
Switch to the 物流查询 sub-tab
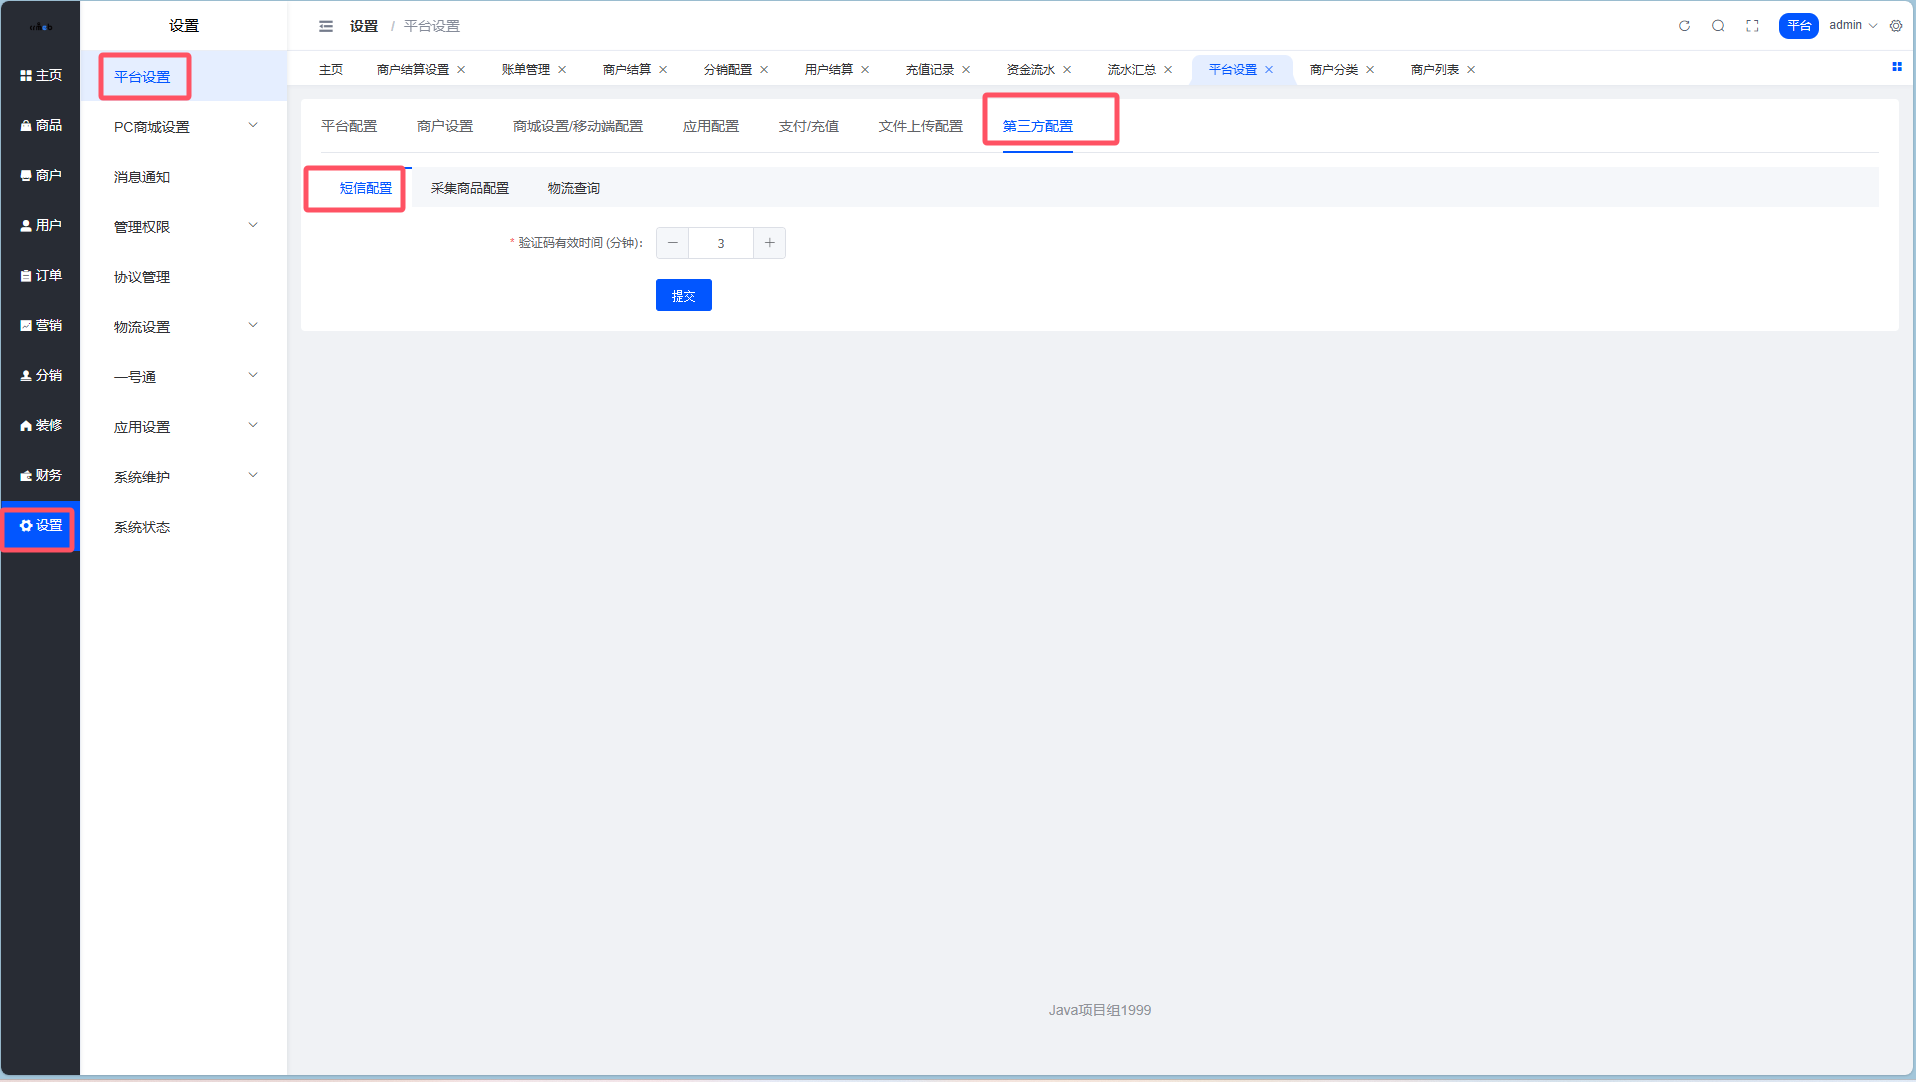coord(573,188)
